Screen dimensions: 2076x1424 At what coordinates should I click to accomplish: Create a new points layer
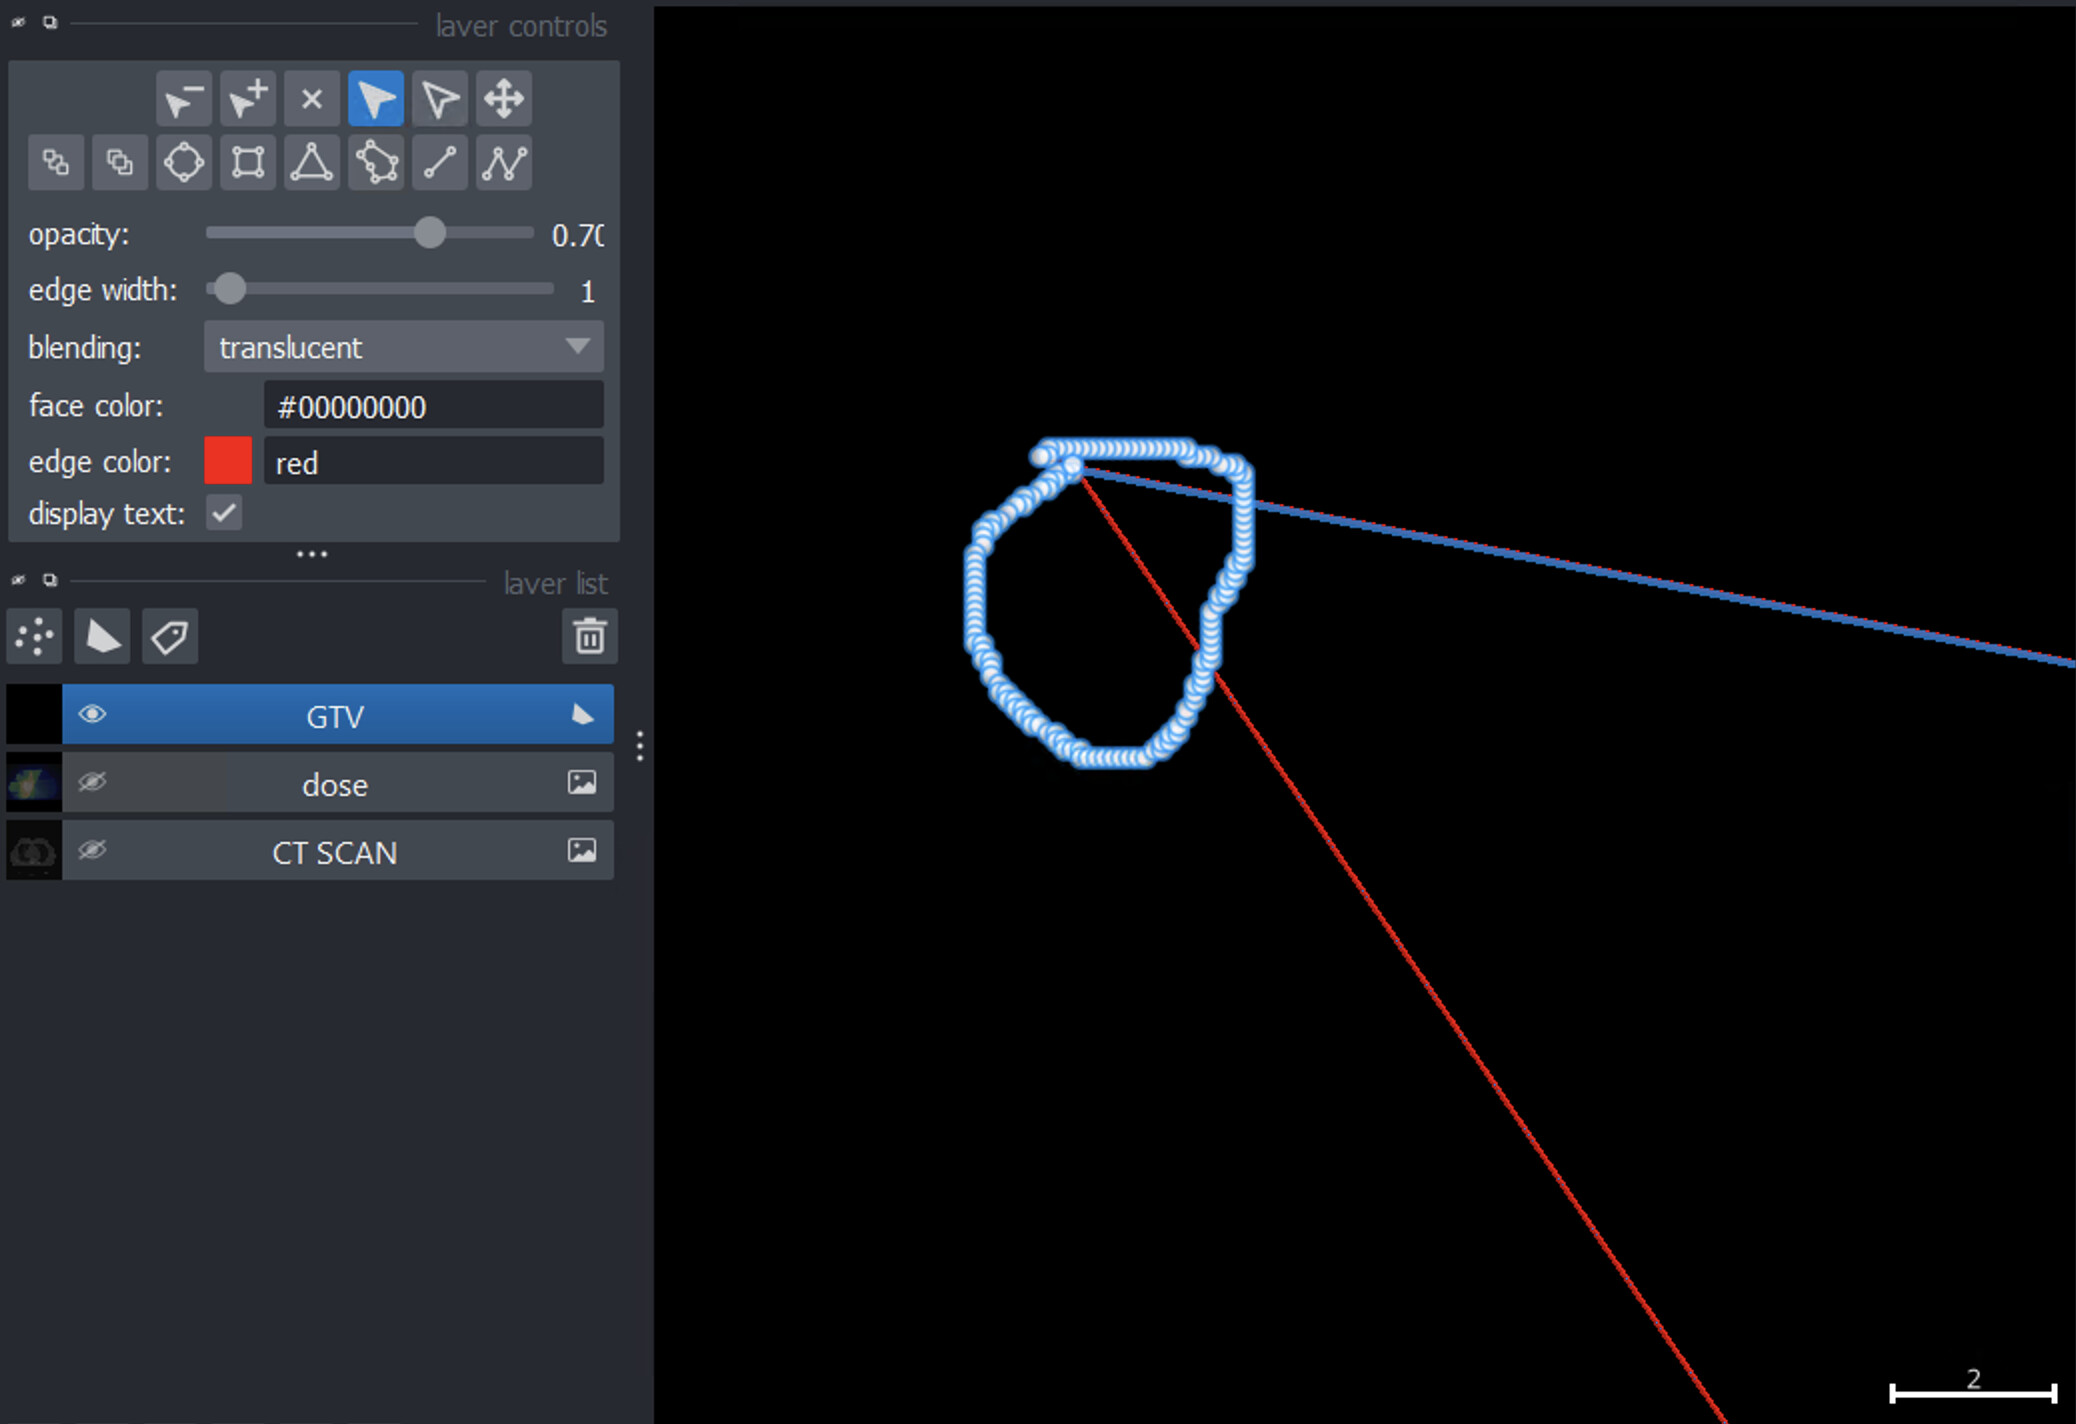(35, 636)
